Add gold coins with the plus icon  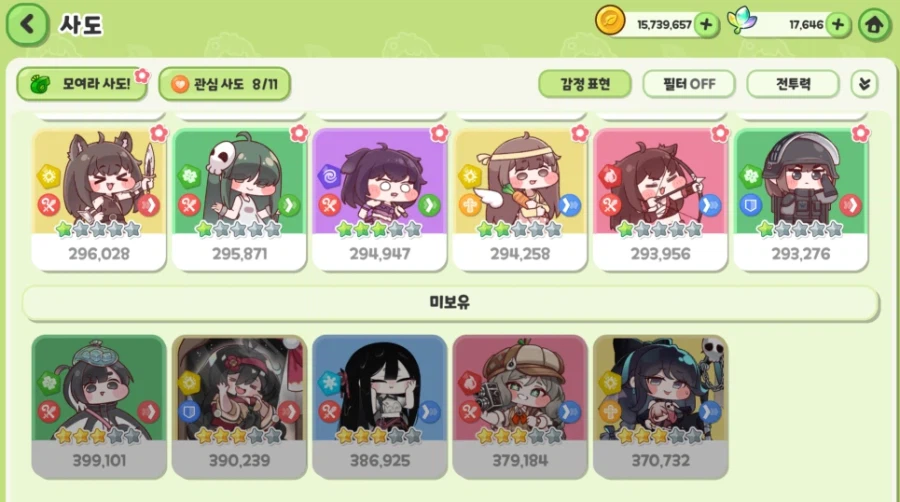click(707, 25)
